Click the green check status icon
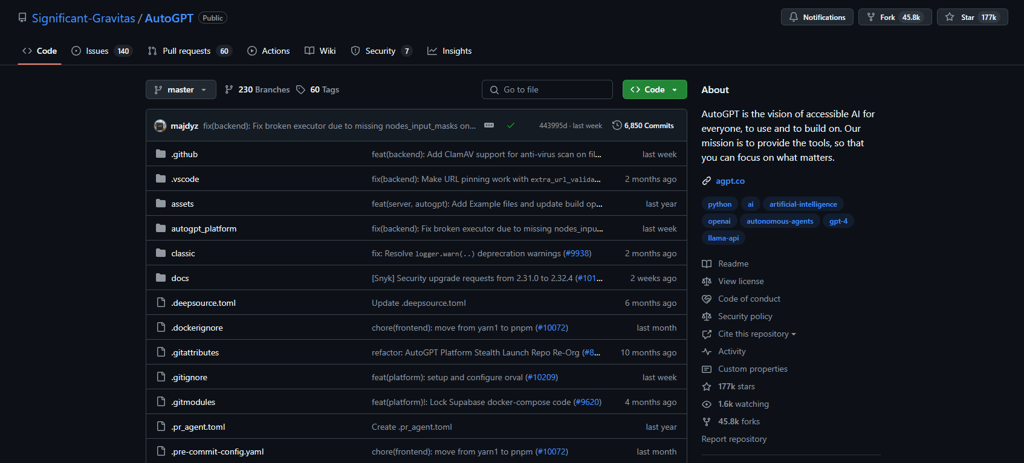 tap(511, 125)
